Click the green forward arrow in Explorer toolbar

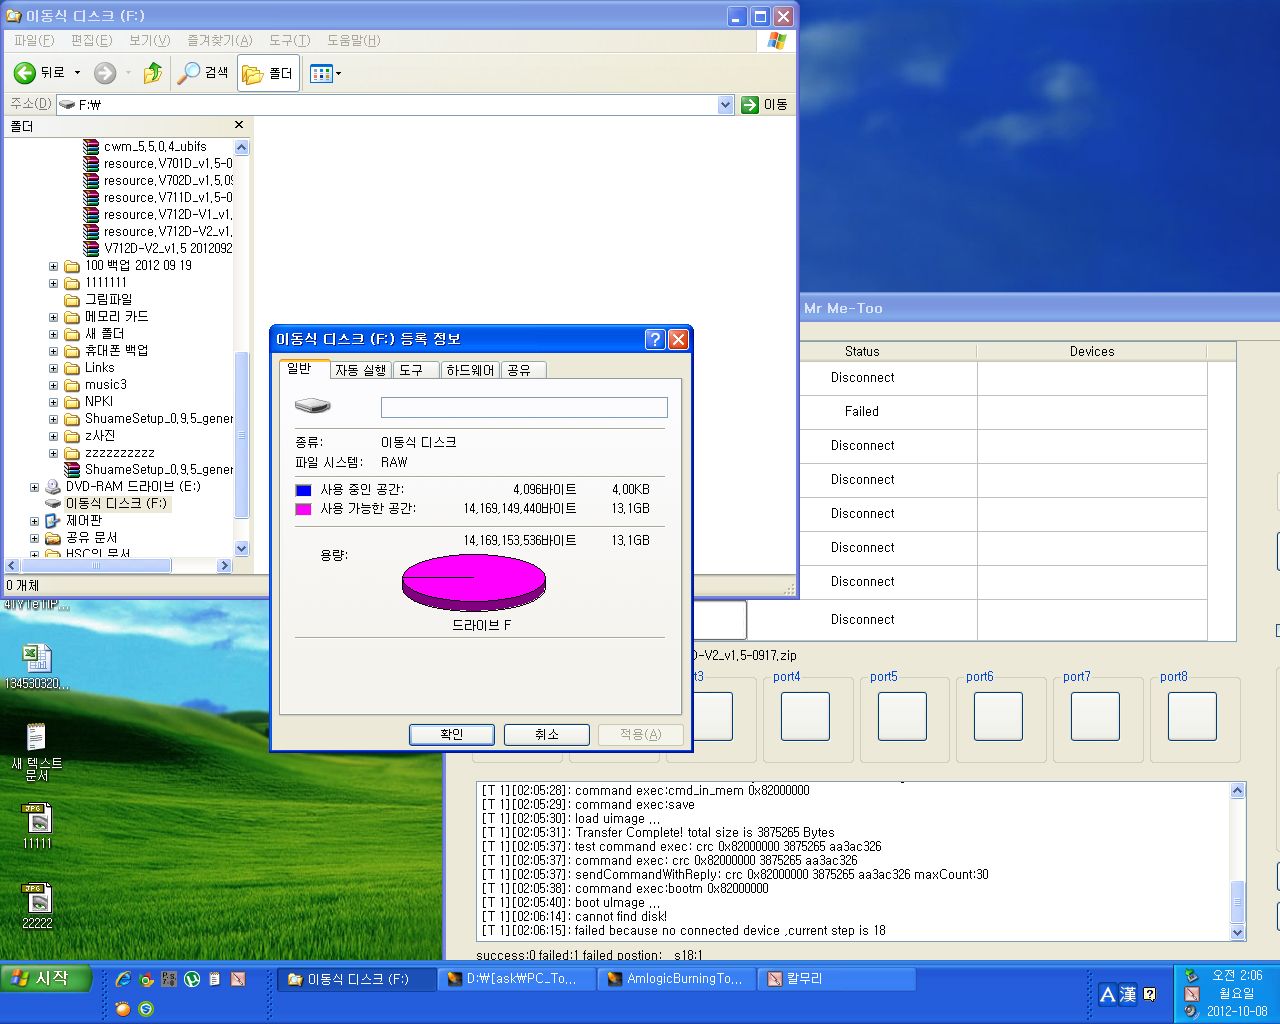105,73
